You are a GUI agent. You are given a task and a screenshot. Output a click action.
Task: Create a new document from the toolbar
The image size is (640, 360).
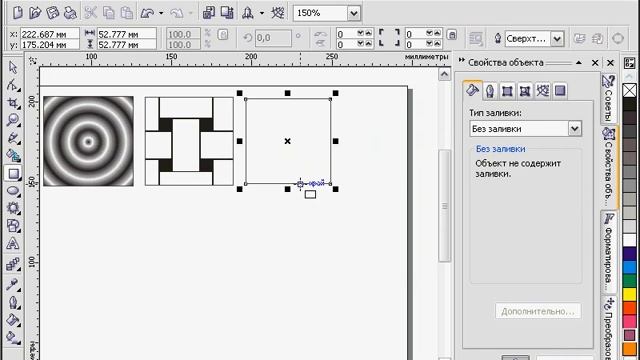pos(18,13)
